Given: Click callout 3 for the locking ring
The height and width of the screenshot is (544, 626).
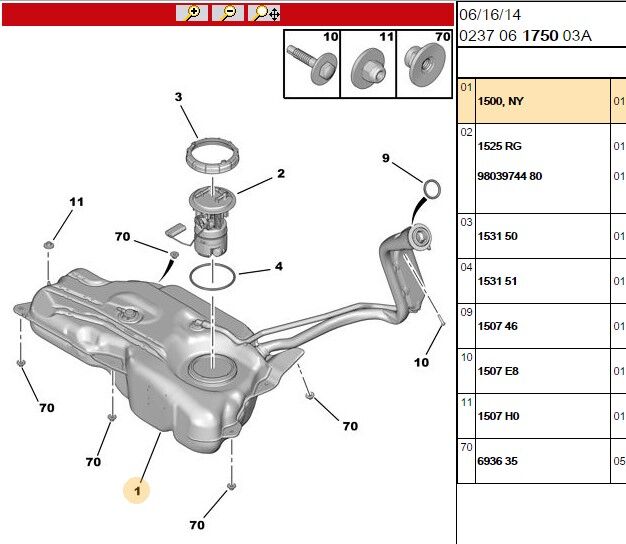Looking at the screenshot, I should (178, 97).
